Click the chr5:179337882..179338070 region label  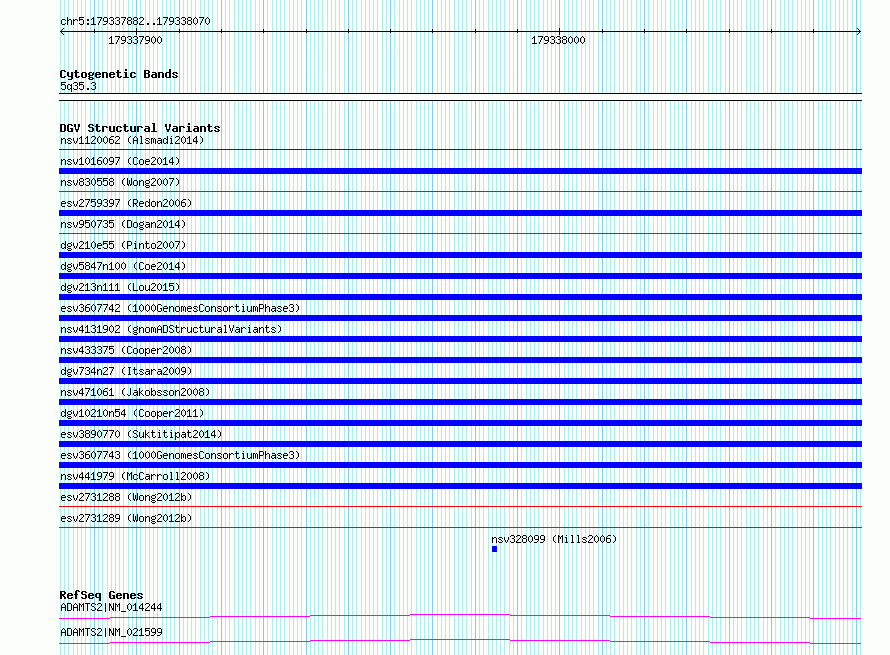point(135,21)
